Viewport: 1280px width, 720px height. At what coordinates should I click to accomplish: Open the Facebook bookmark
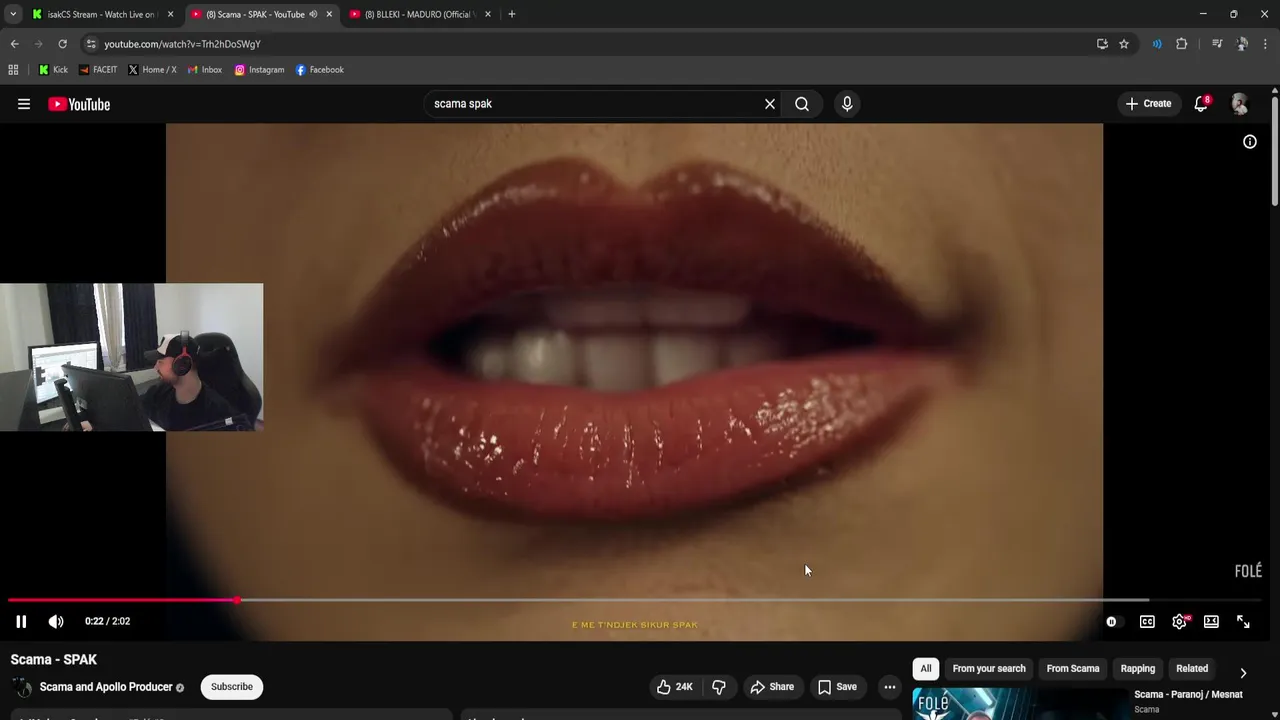[x=320, y=70]
